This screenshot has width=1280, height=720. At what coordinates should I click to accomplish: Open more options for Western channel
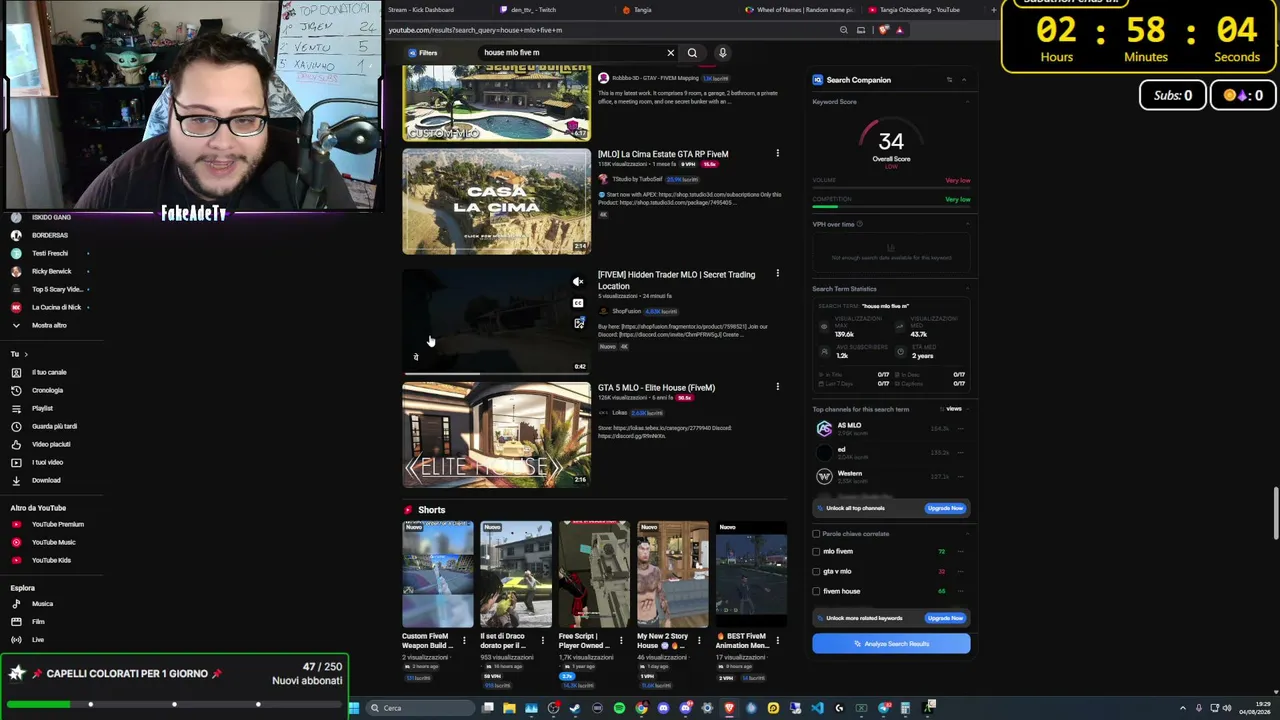click(x=961, y=477)
